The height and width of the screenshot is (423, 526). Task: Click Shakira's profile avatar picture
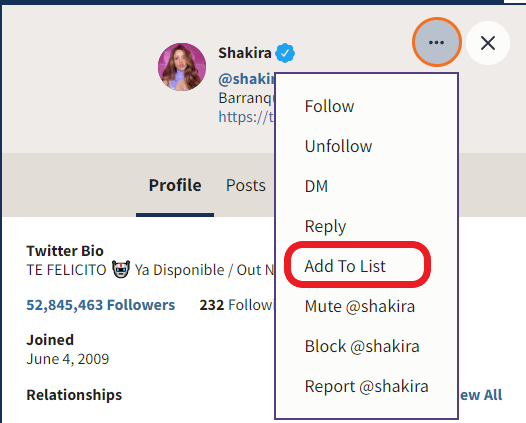[182, 67]
